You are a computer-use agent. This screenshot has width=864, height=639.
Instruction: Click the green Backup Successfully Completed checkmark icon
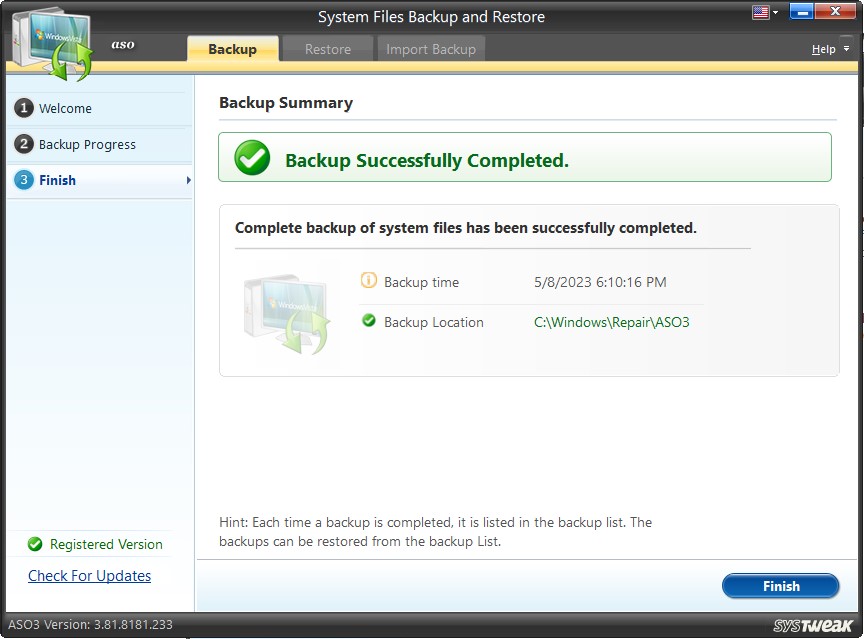[251, 157]
